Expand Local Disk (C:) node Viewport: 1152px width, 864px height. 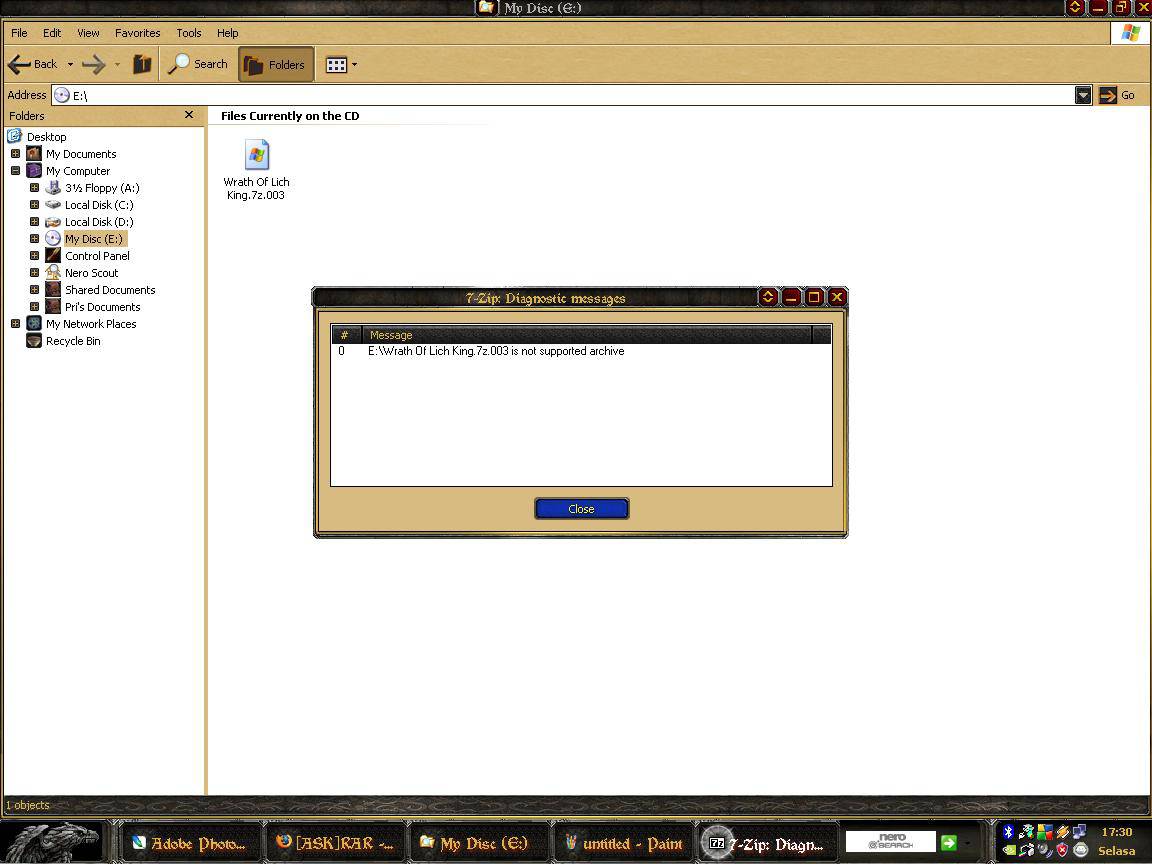(x=34, y=204)
